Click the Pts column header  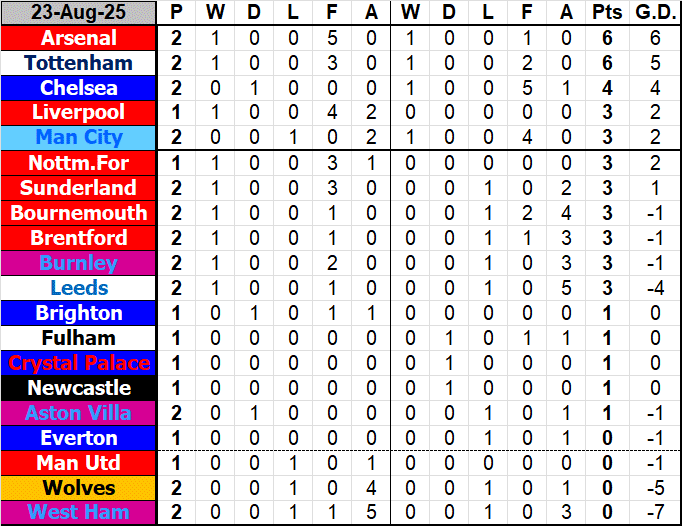(606, 13)
